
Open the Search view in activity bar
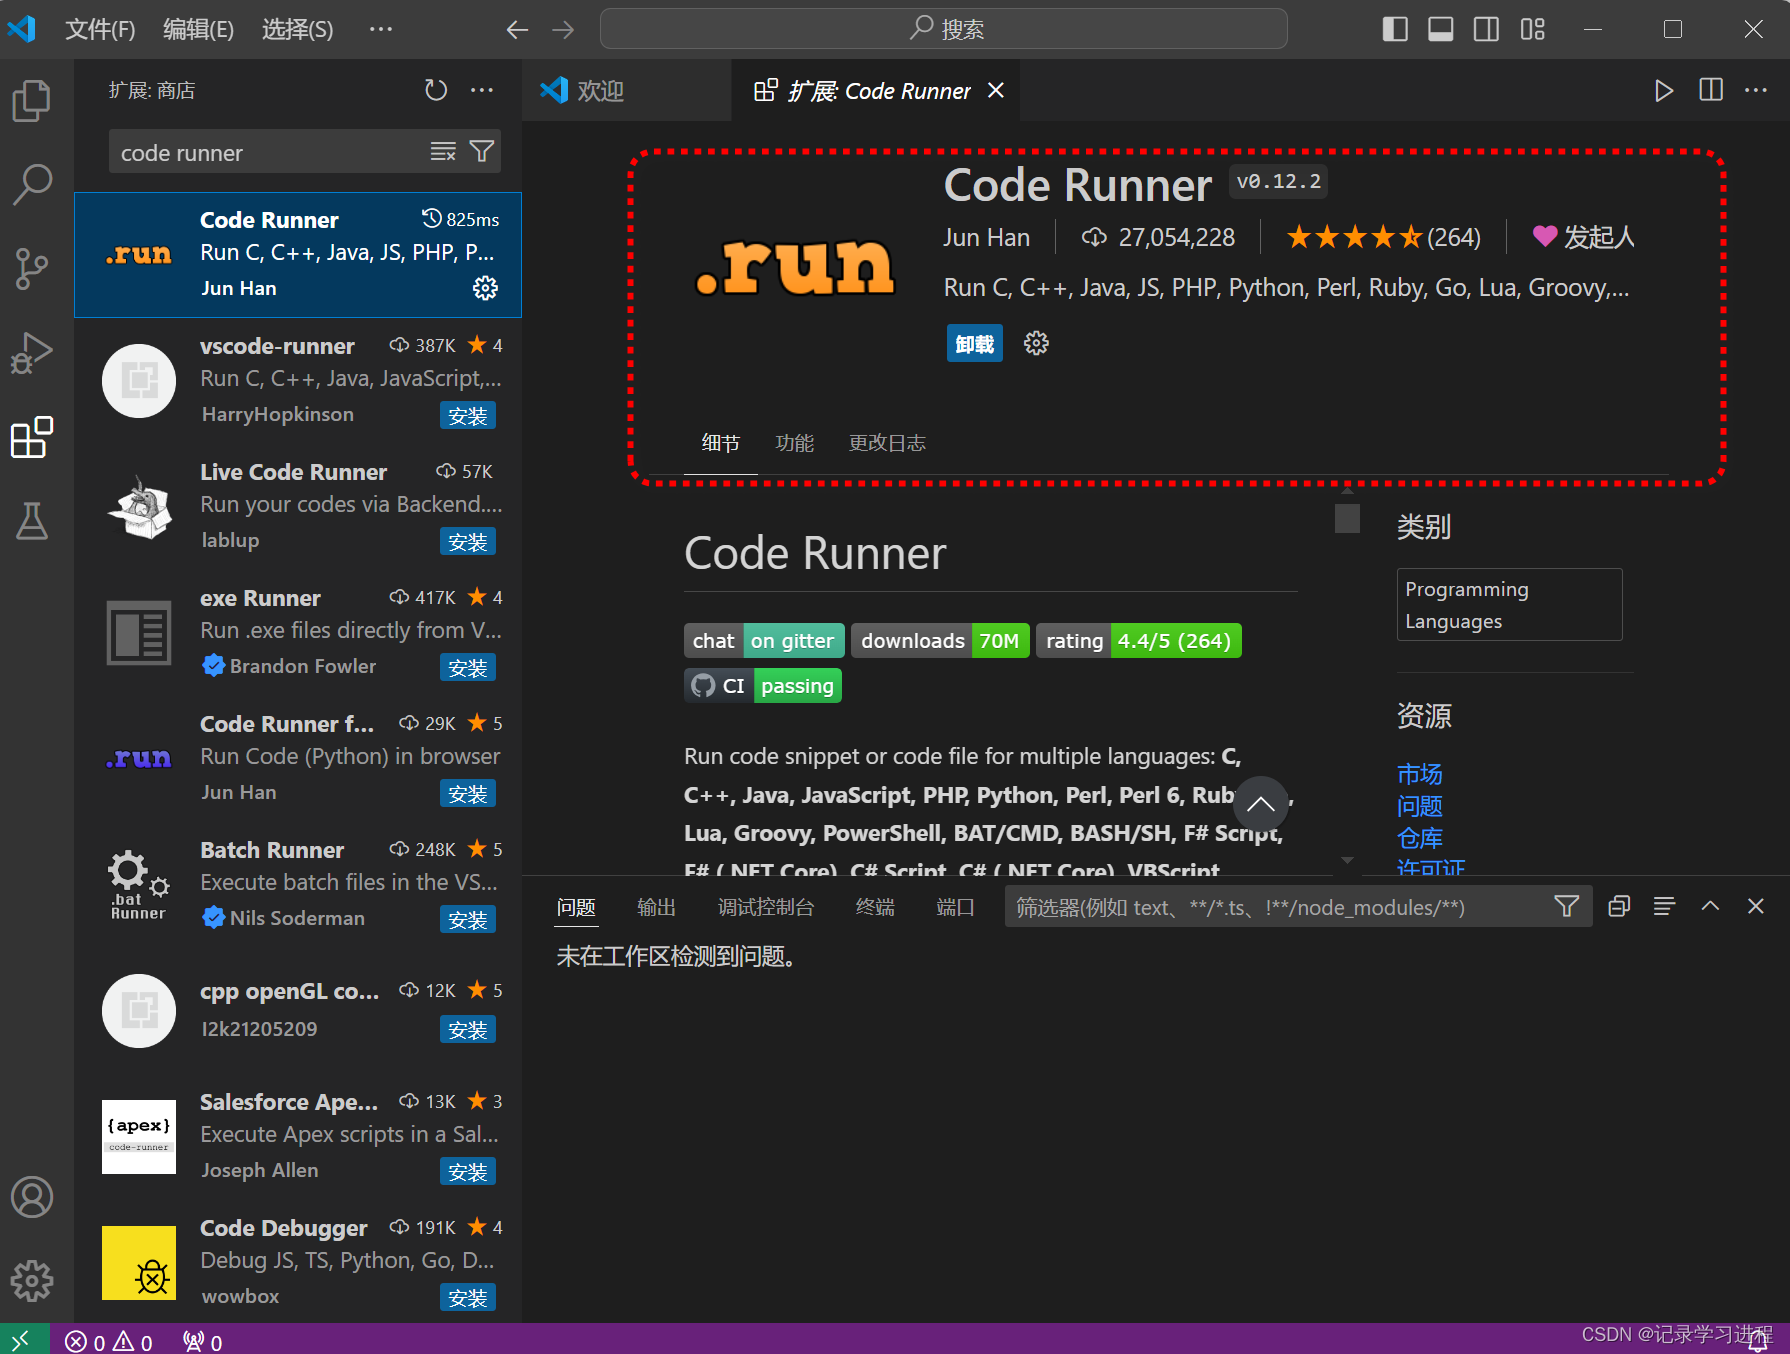32,184
